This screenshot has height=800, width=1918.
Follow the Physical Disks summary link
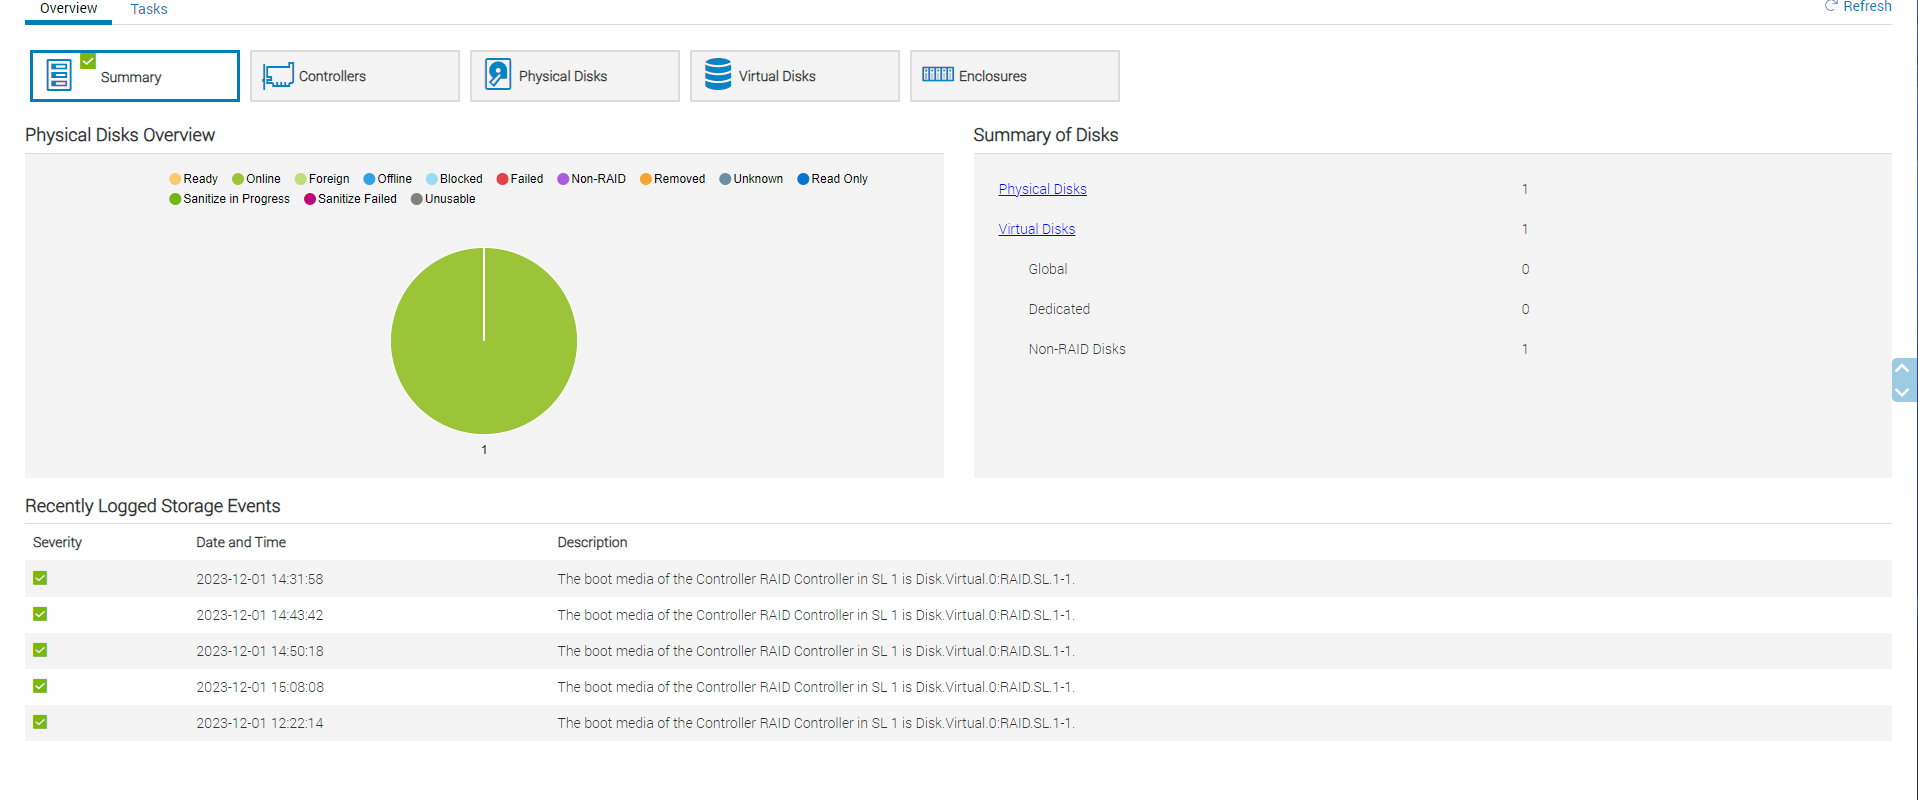click(1042, 189)
